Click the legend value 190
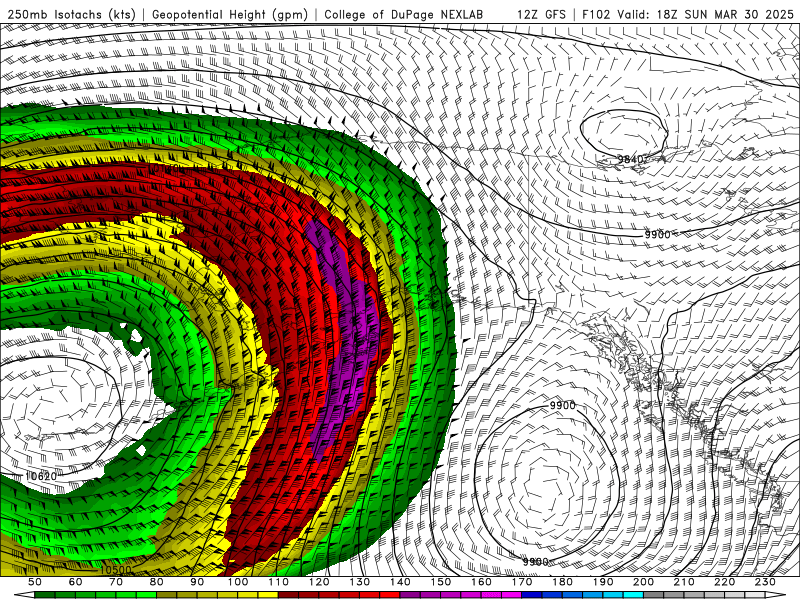Viewport: 800px width, 600px height. 603,582
